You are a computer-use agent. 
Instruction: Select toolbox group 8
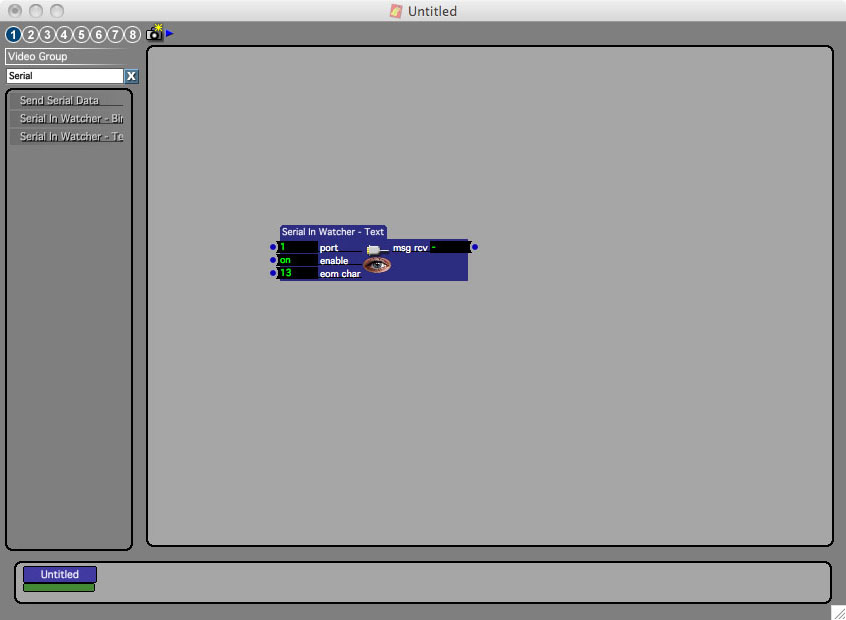coord(133,35)
